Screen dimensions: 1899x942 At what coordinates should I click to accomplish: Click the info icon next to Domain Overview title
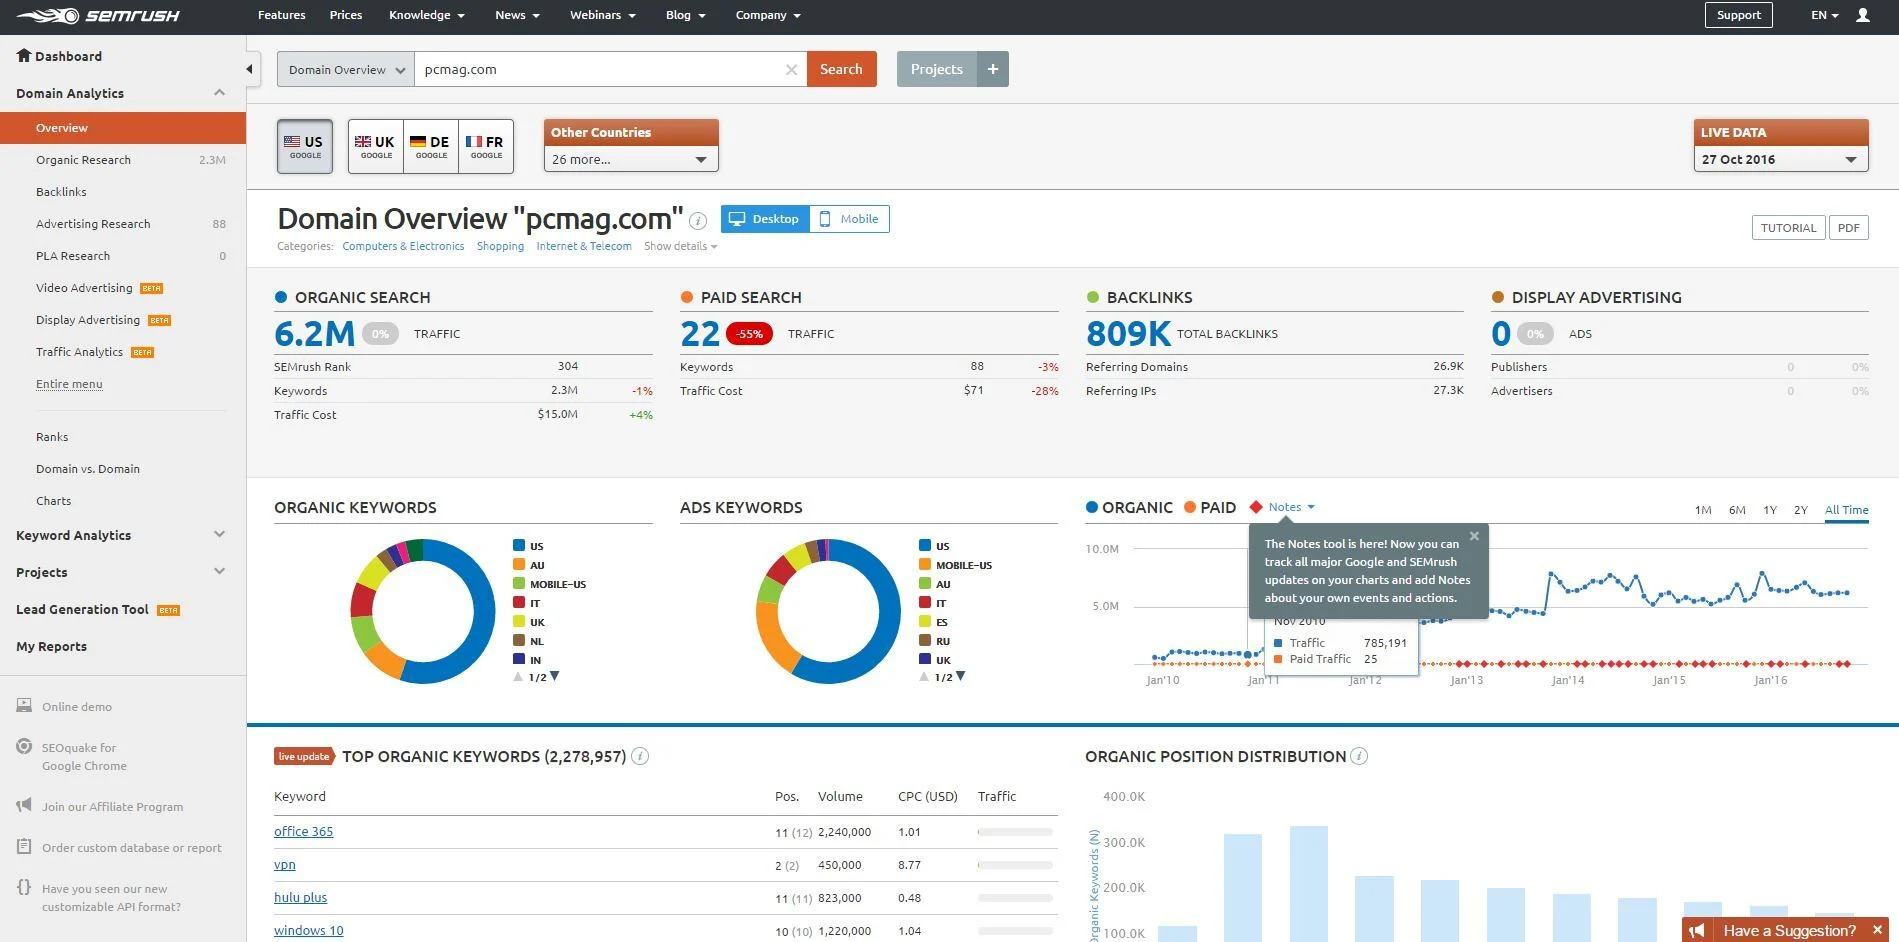pyautogui.click(x=697, y=221)
